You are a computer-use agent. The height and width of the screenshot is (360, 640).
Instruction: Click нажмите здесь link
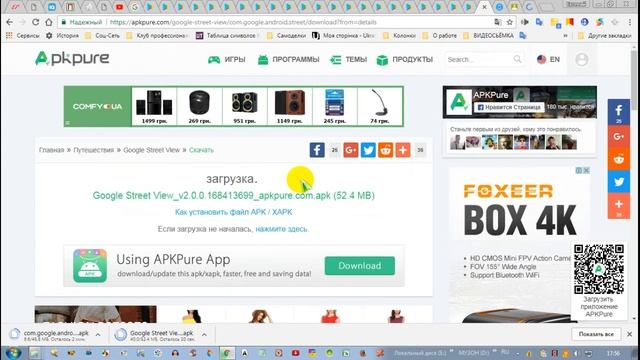click(x=282, y=229)
